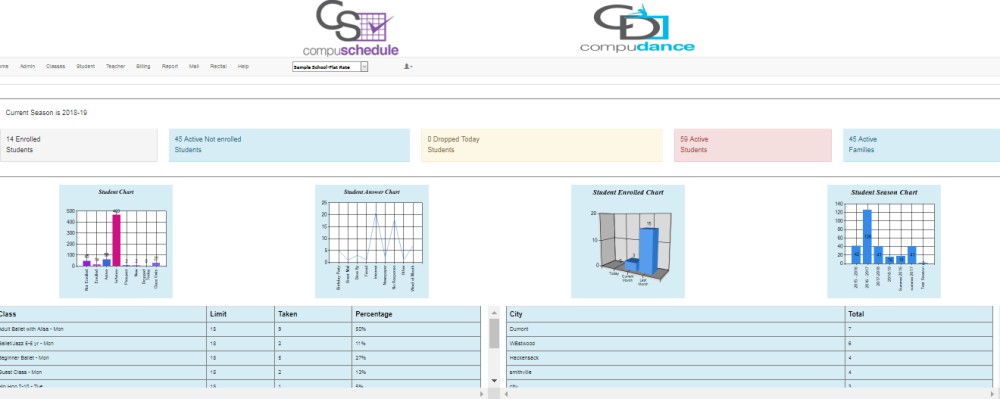
Task: Click the 59 Active Students panel
Action: tap(753, 145)
